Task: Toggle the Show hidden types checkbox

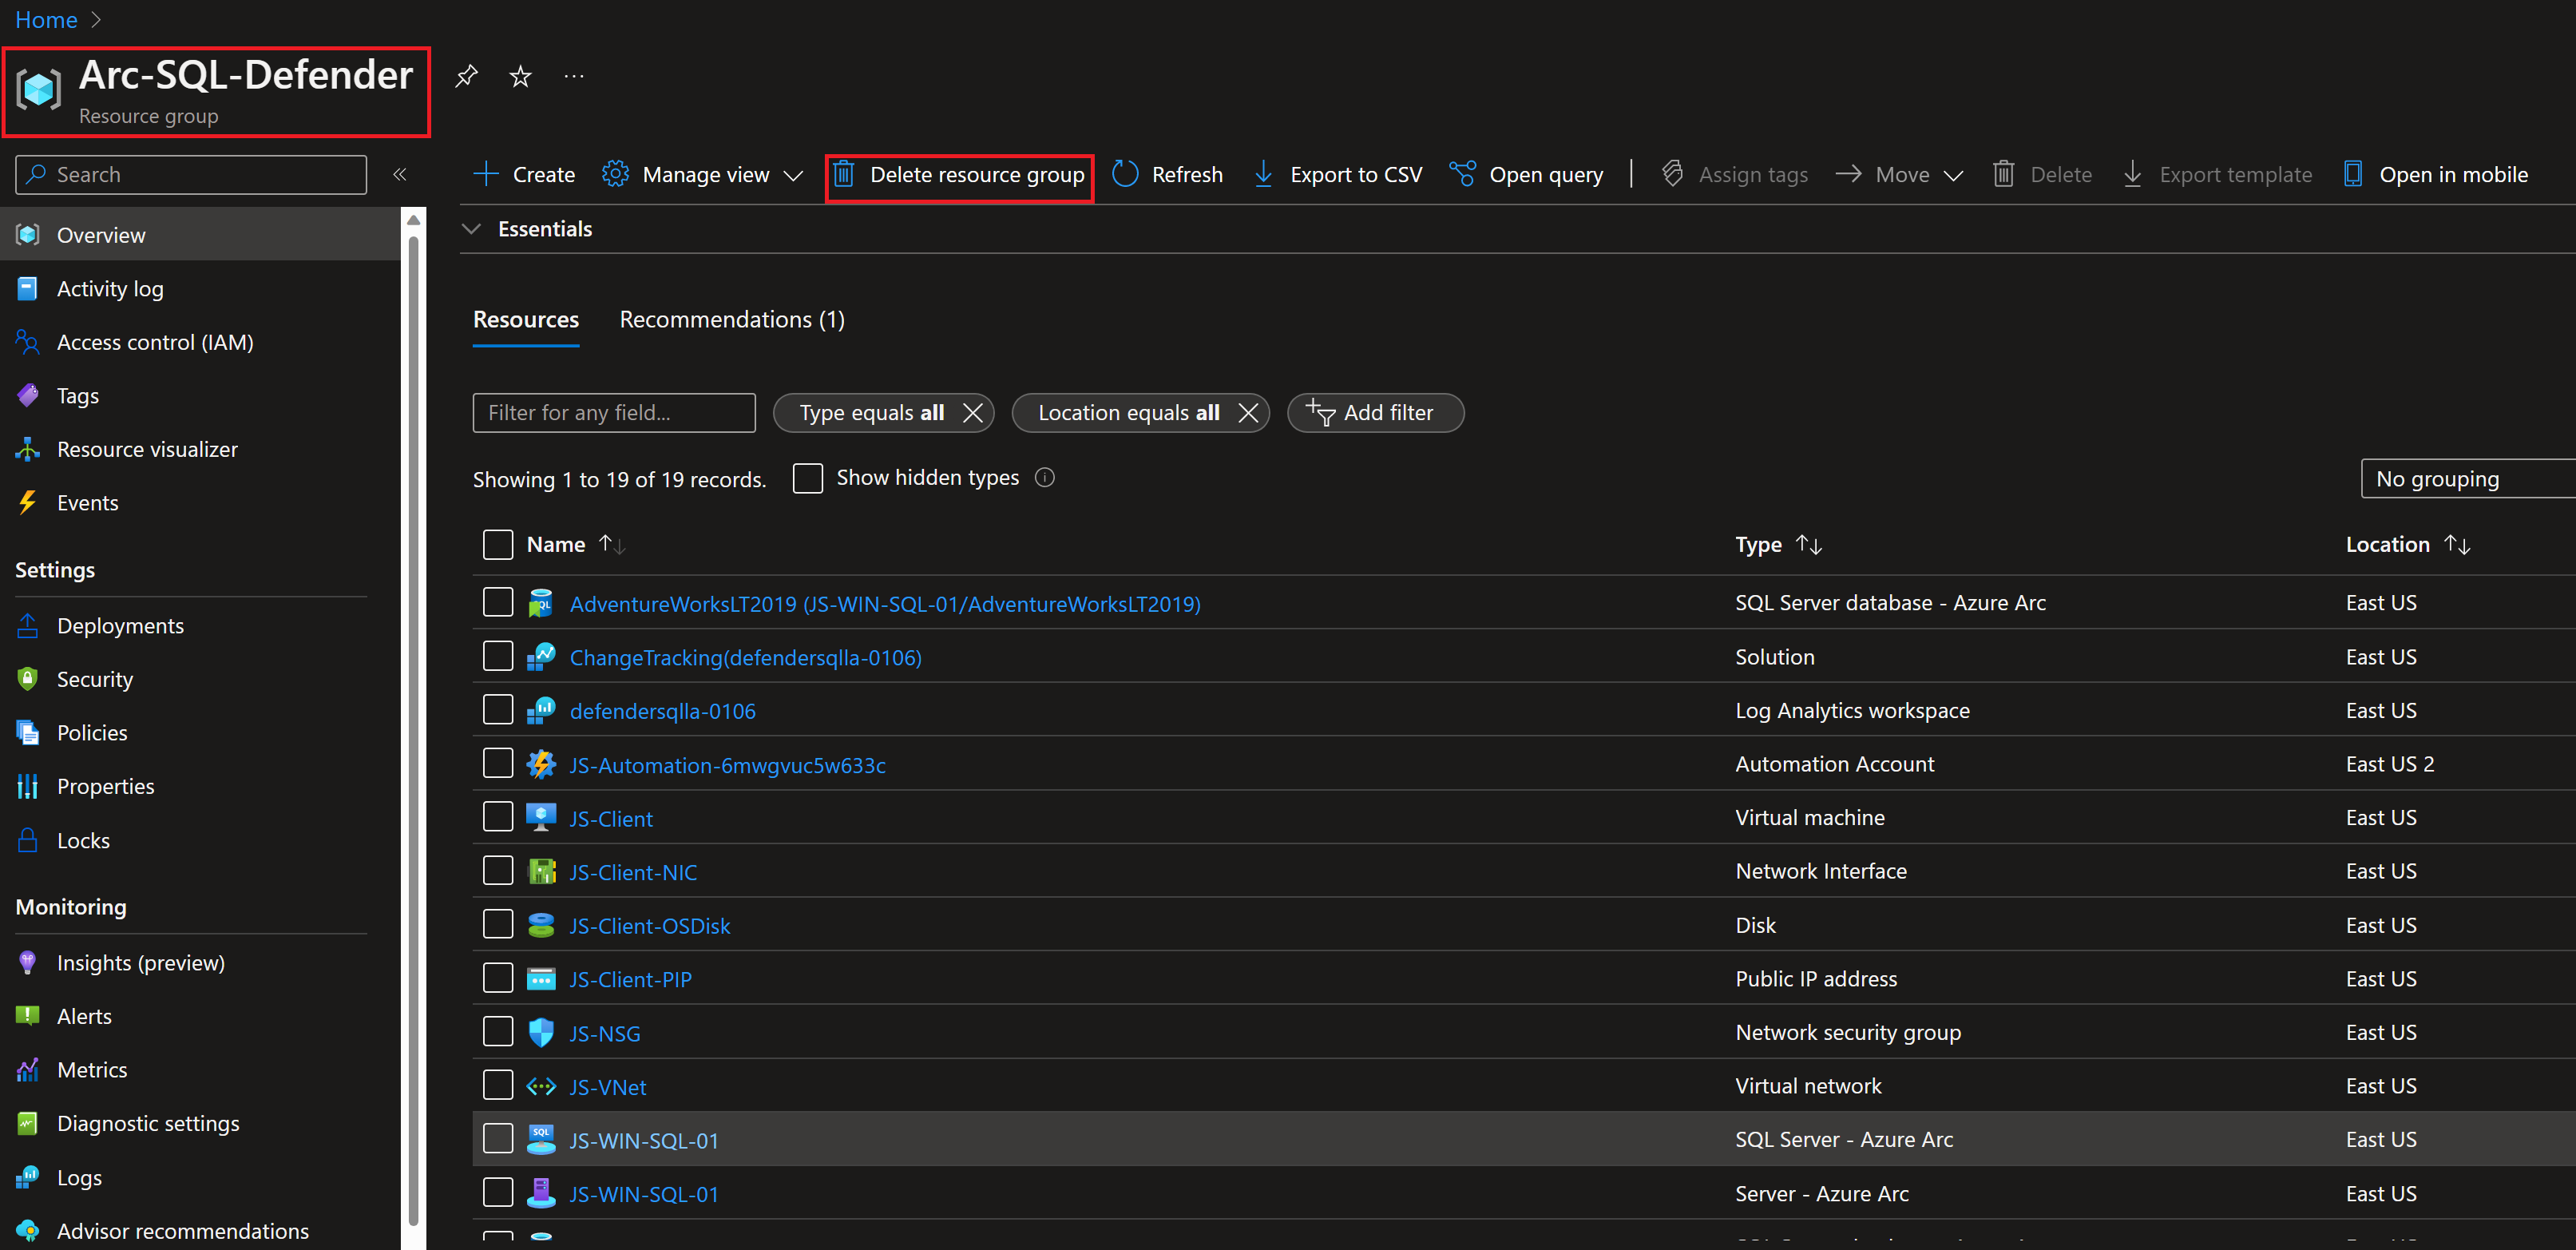Action: (x=807, y=478)
